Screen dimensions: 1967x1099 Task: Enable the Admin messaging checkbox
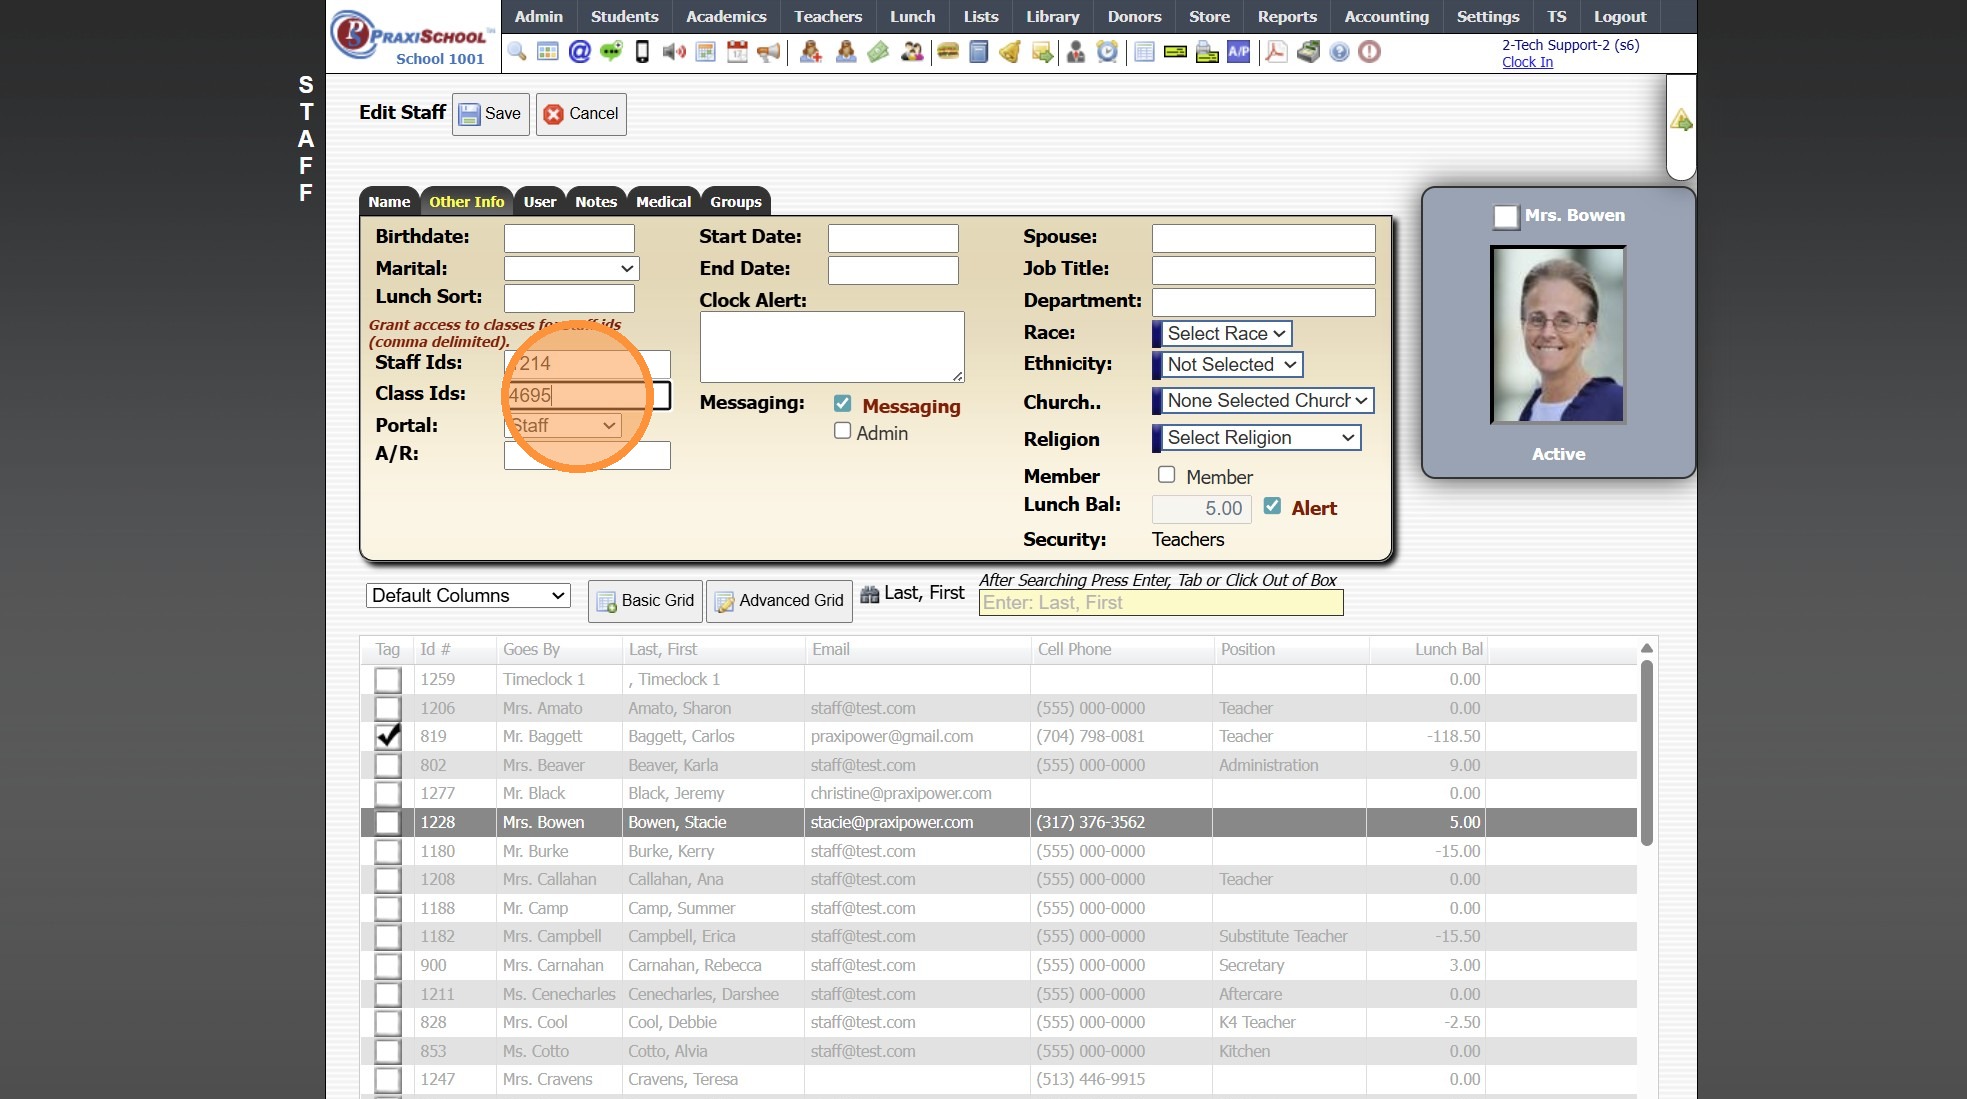coord(842,431)
